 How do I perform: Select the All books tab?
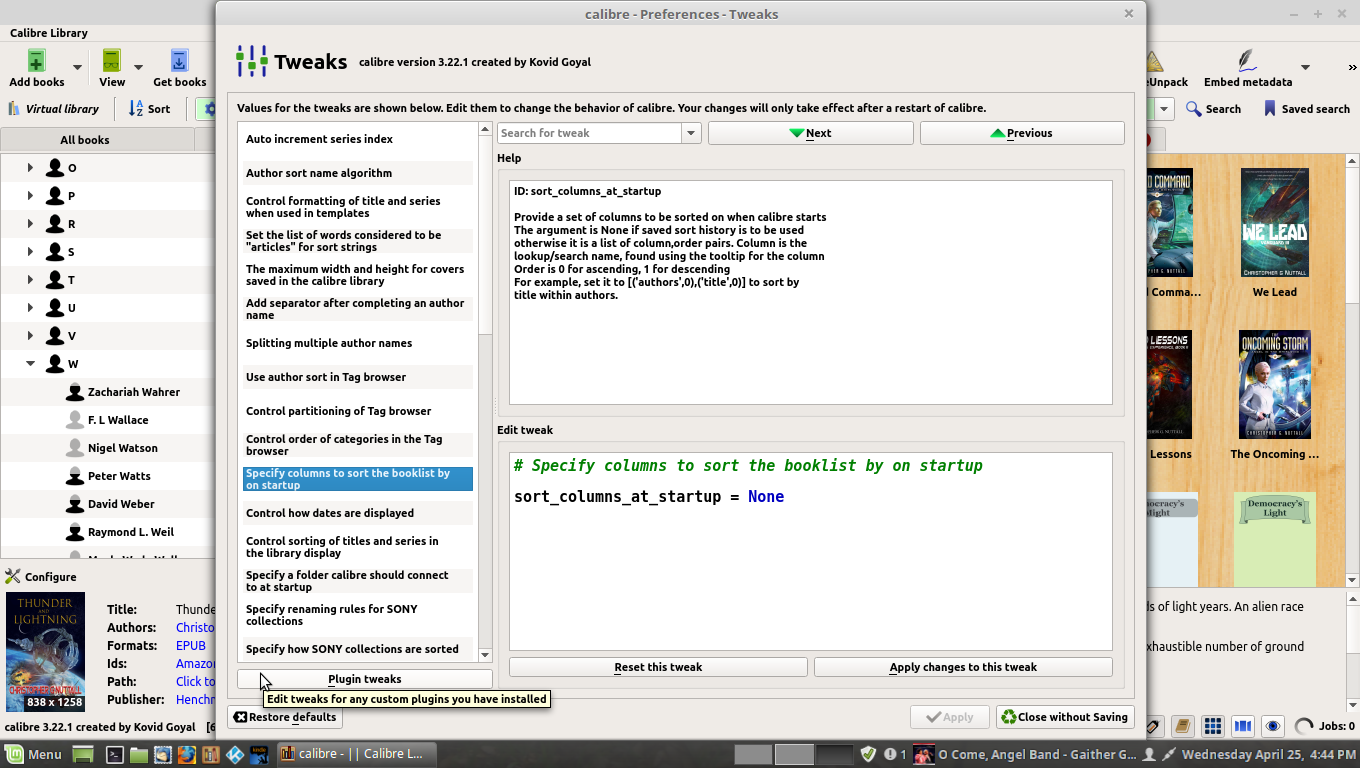[97, 140]
